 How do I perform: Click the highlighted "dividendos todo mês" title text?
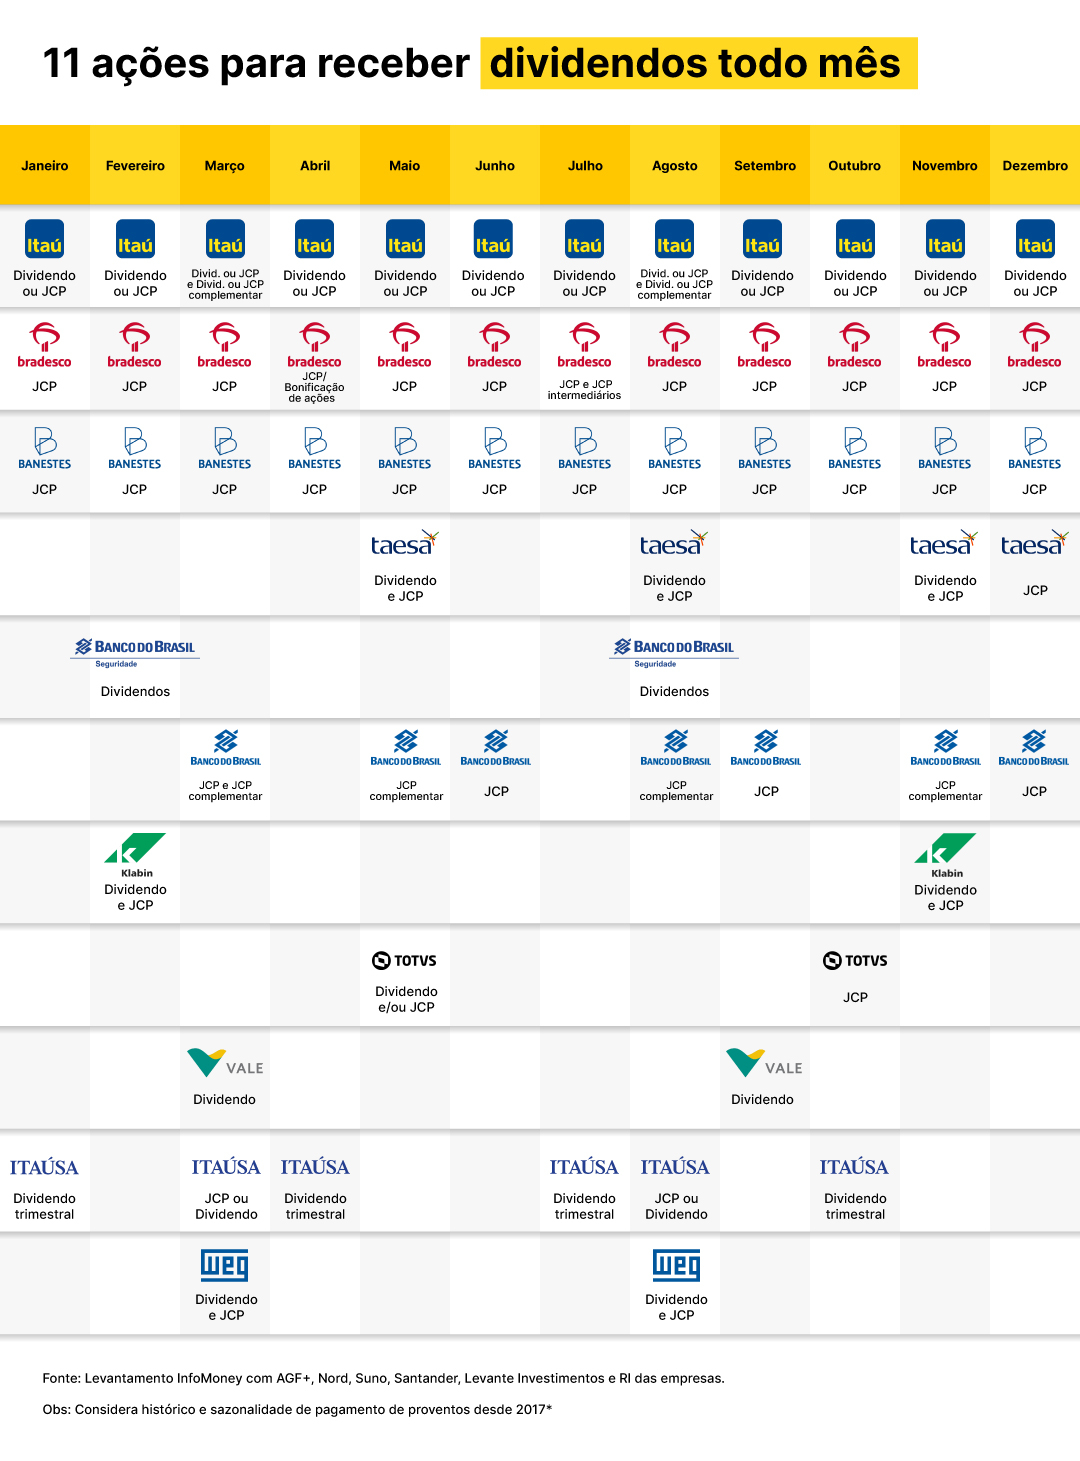[696, 63]
